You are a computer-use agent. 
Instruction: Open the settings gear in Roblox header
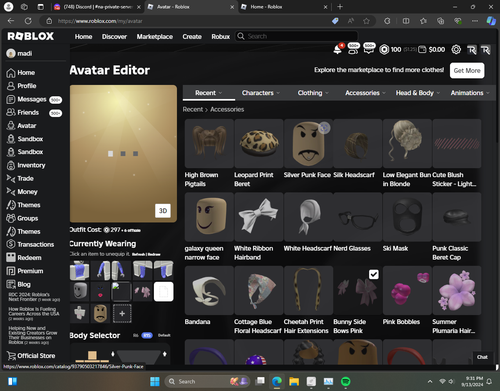coord(456,50)
